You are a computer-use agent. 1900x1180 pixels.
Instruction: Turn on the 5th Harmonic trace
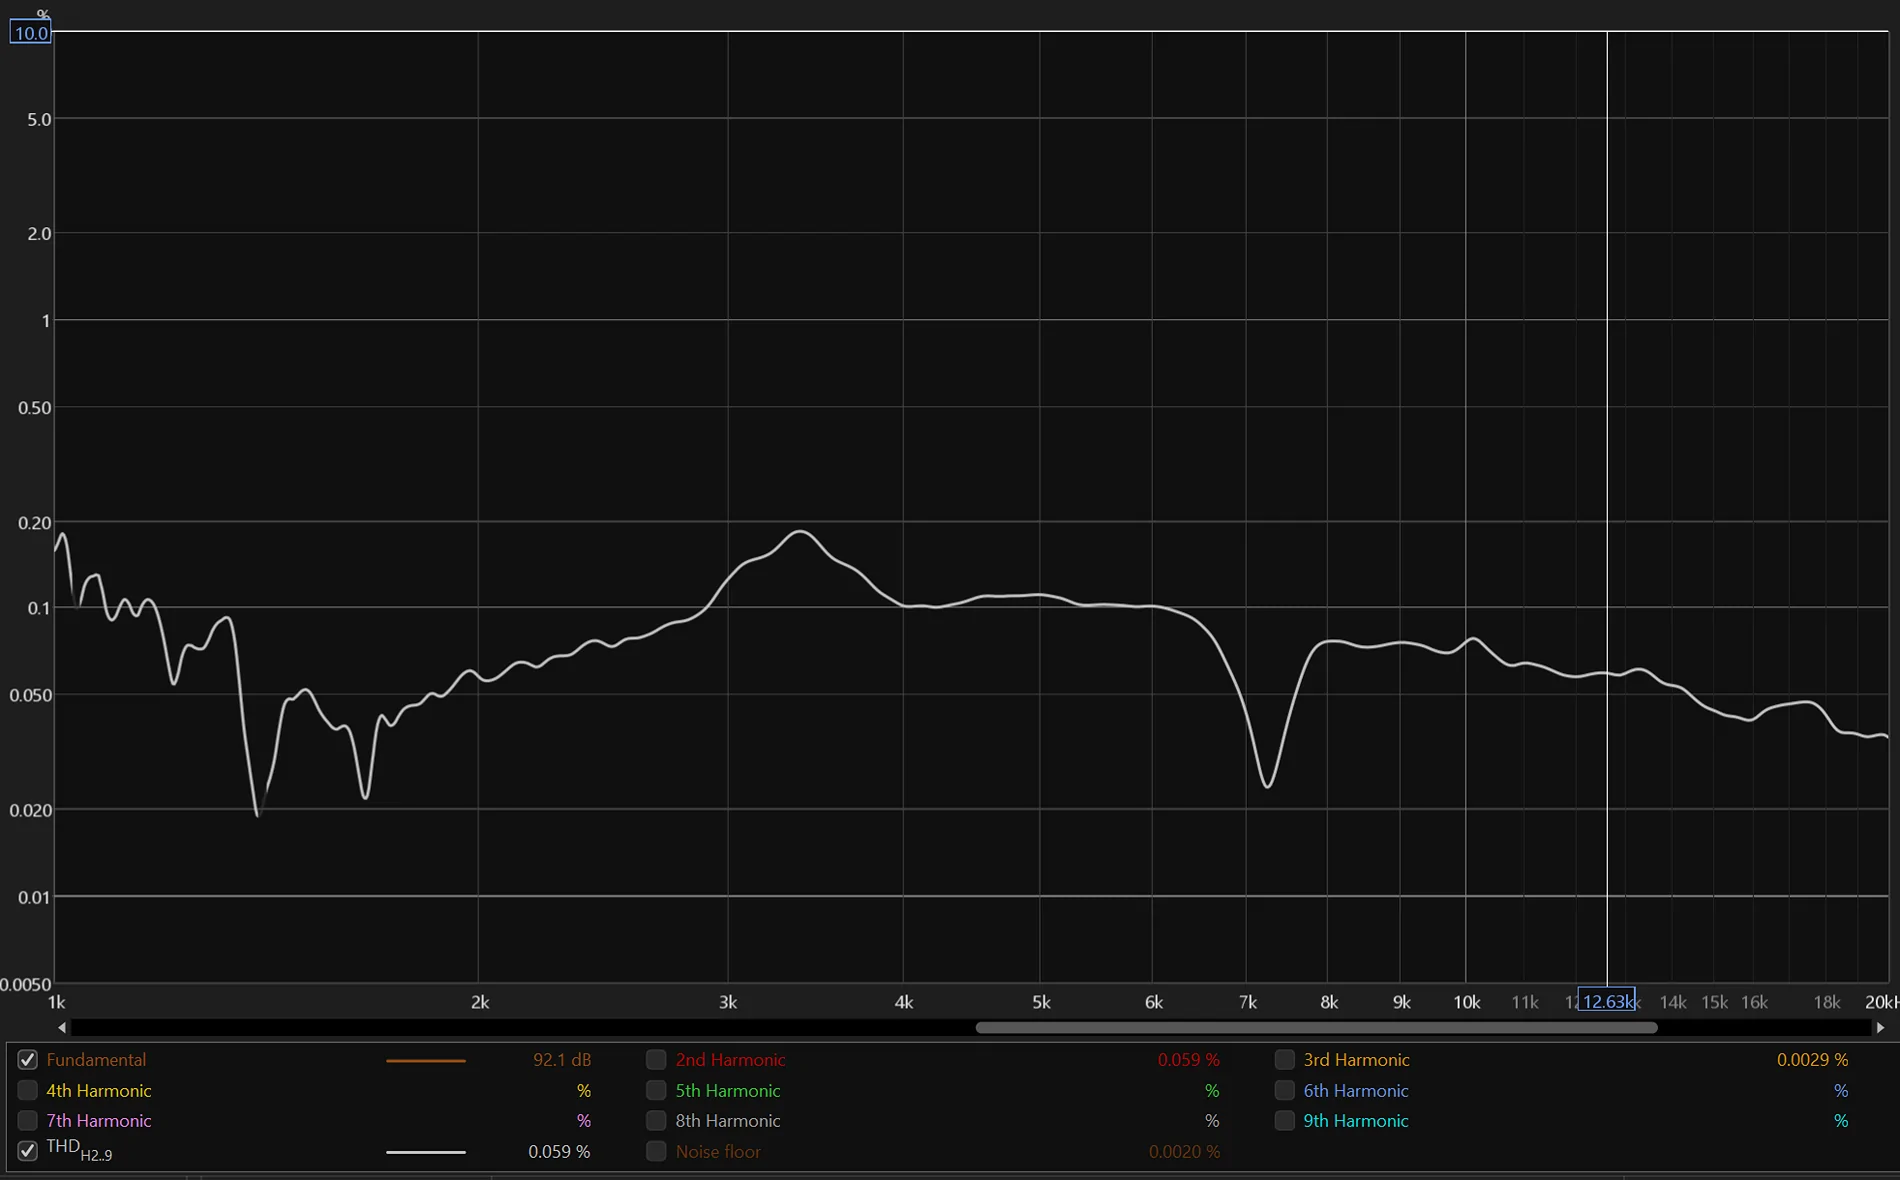(656, 1091)
